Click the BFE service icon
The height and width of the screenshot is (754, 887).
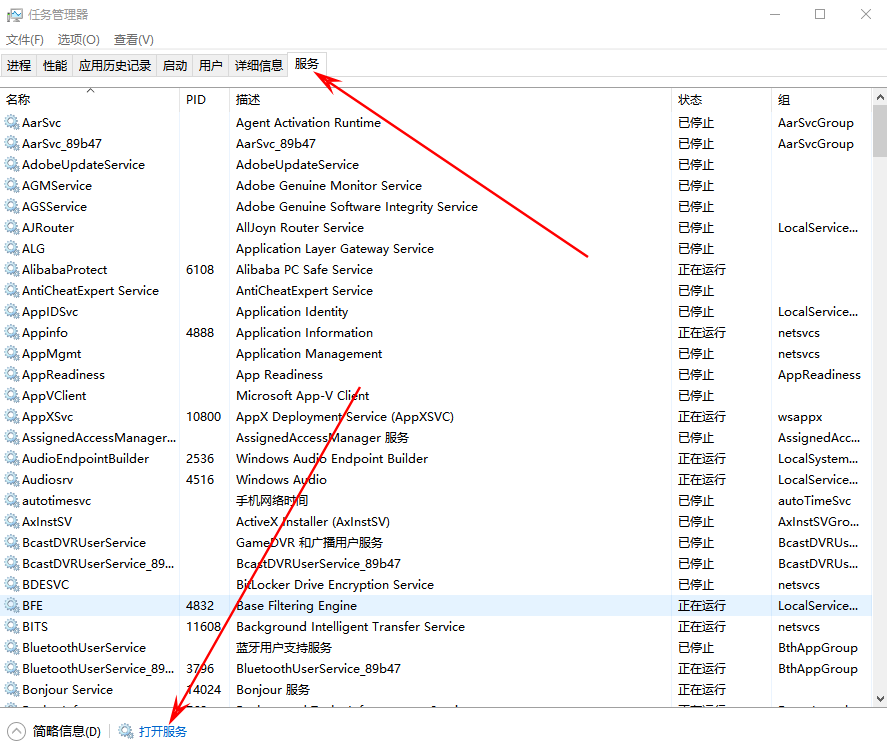[x=12, y=605]
